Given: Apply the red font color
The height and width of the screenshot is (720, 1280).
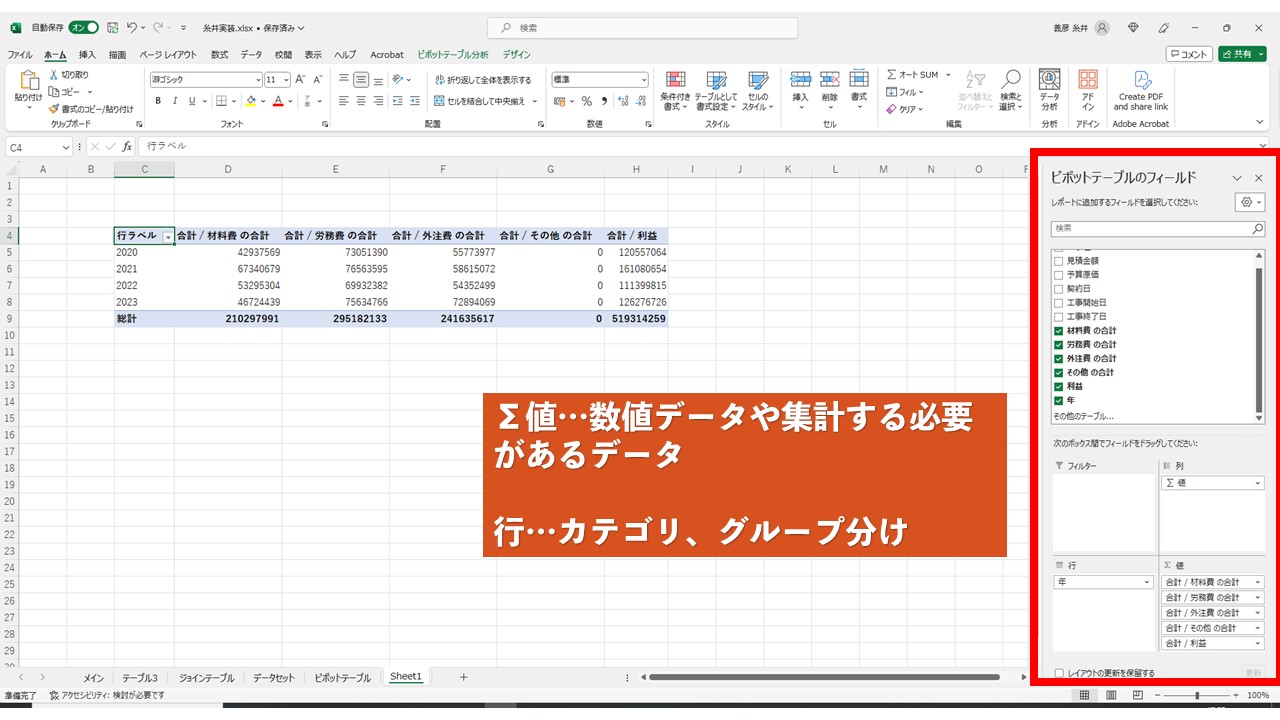Looking at the screenshot, I should [x=279, y=101].
